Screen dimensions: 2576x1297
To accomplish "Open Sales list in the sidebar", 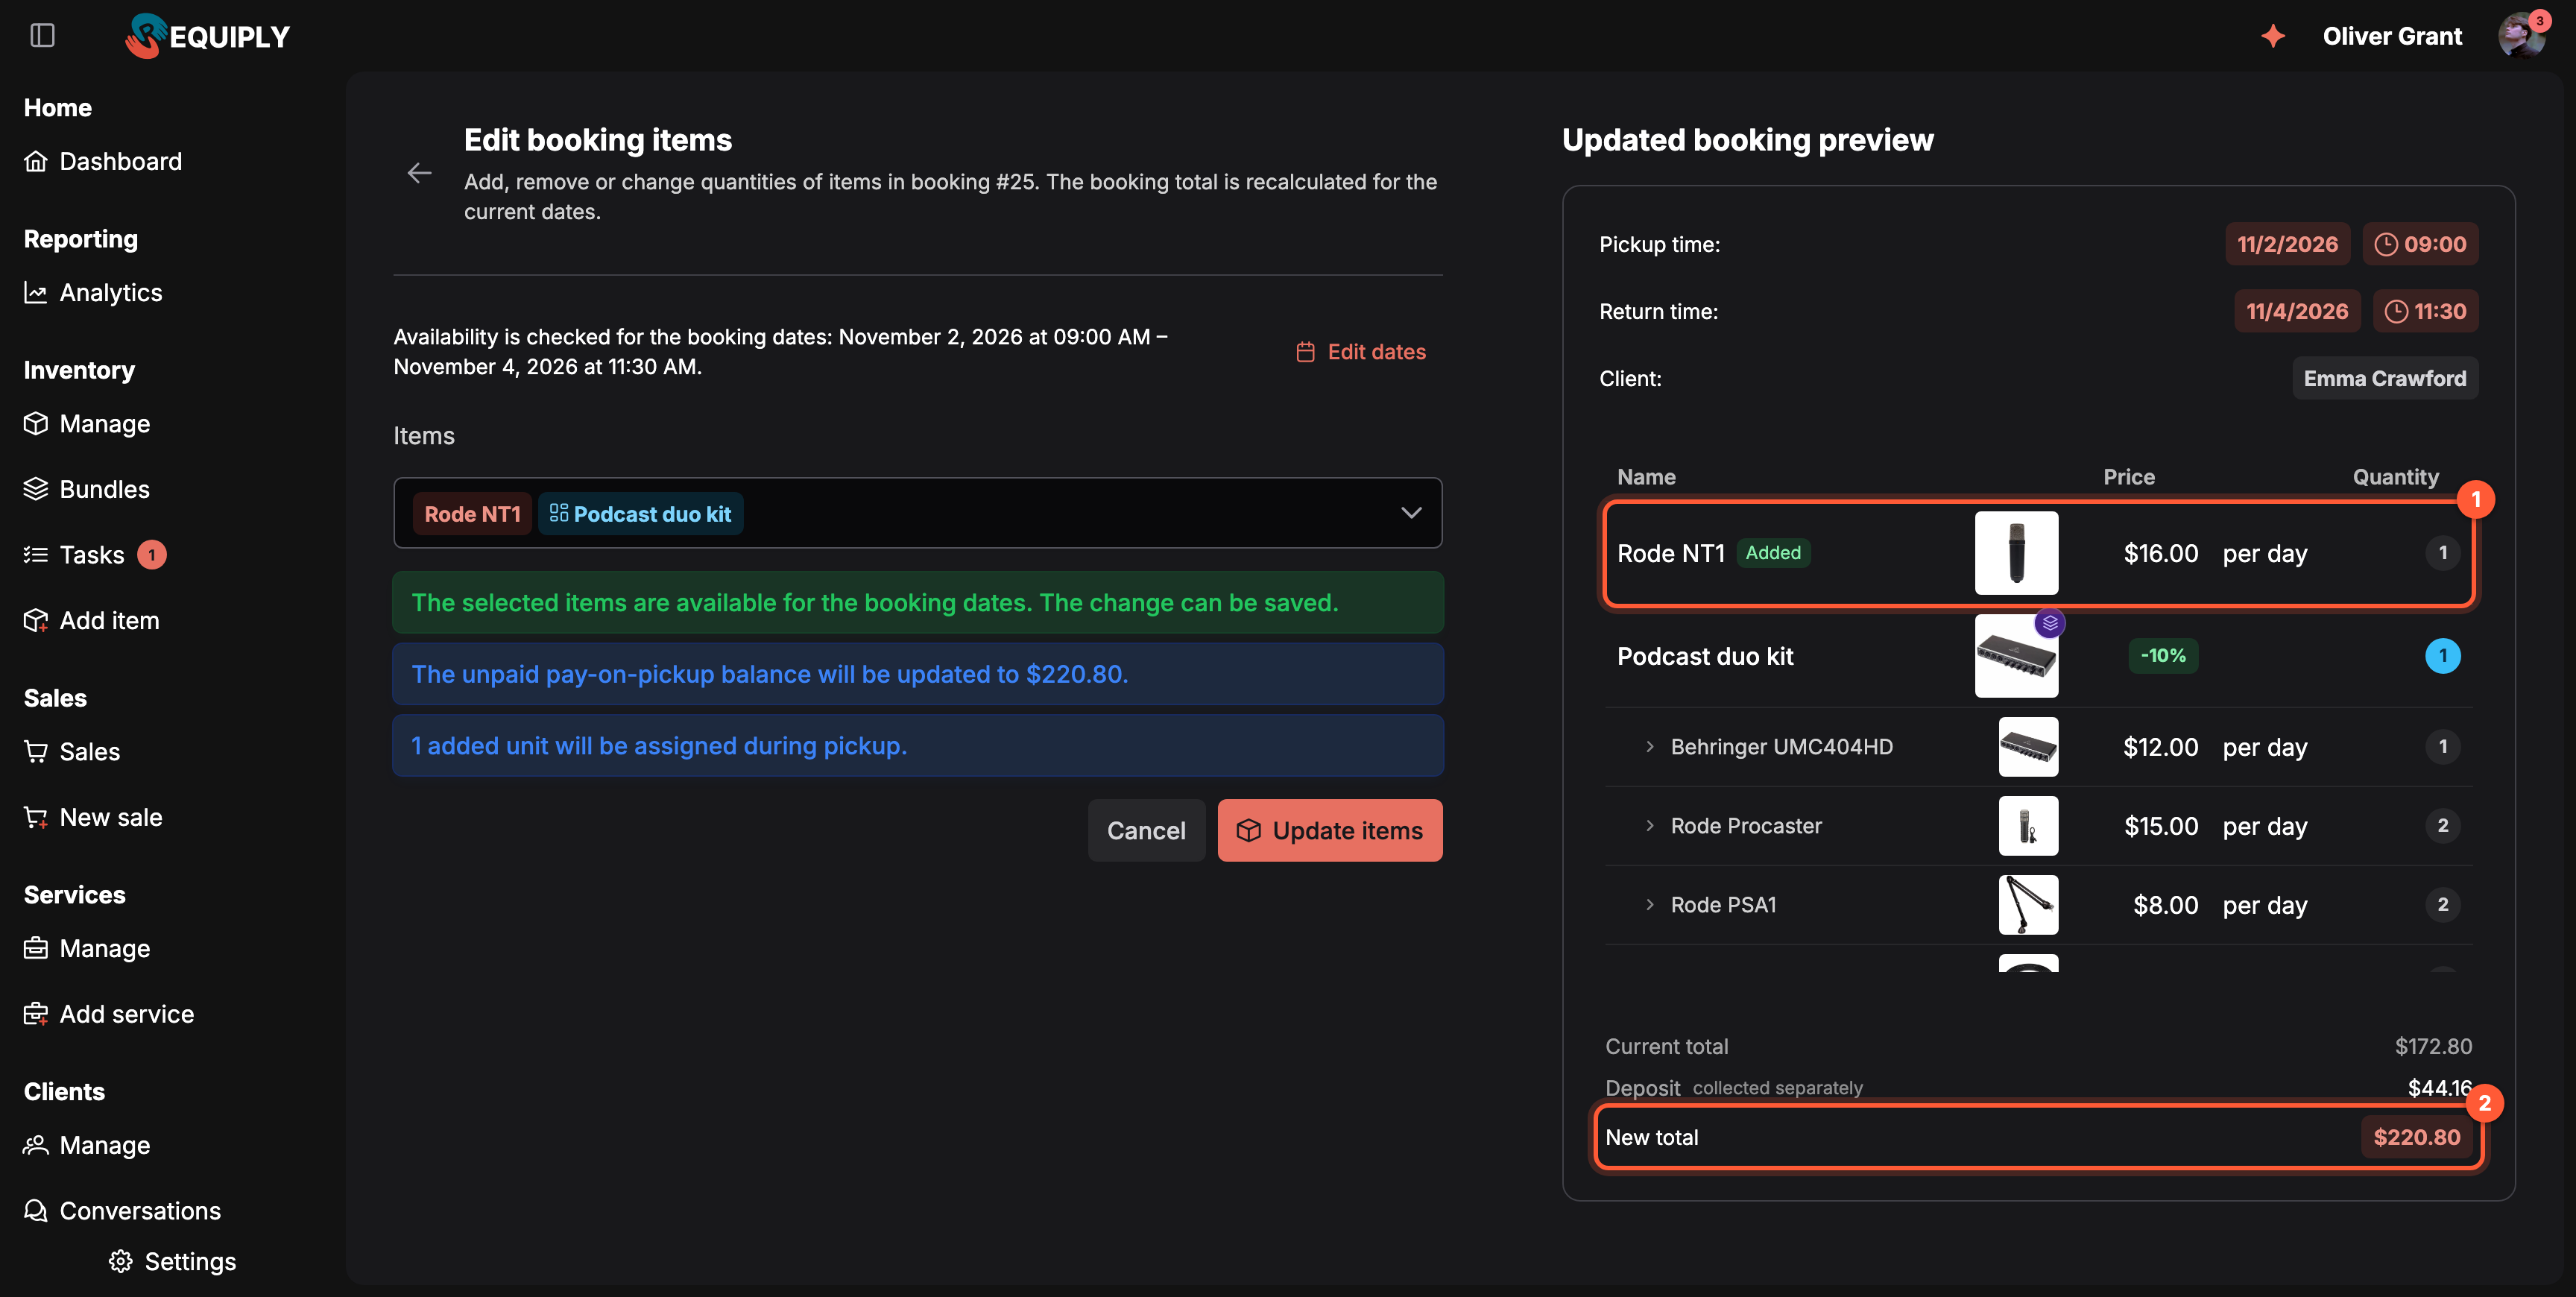I will point(72,752).
